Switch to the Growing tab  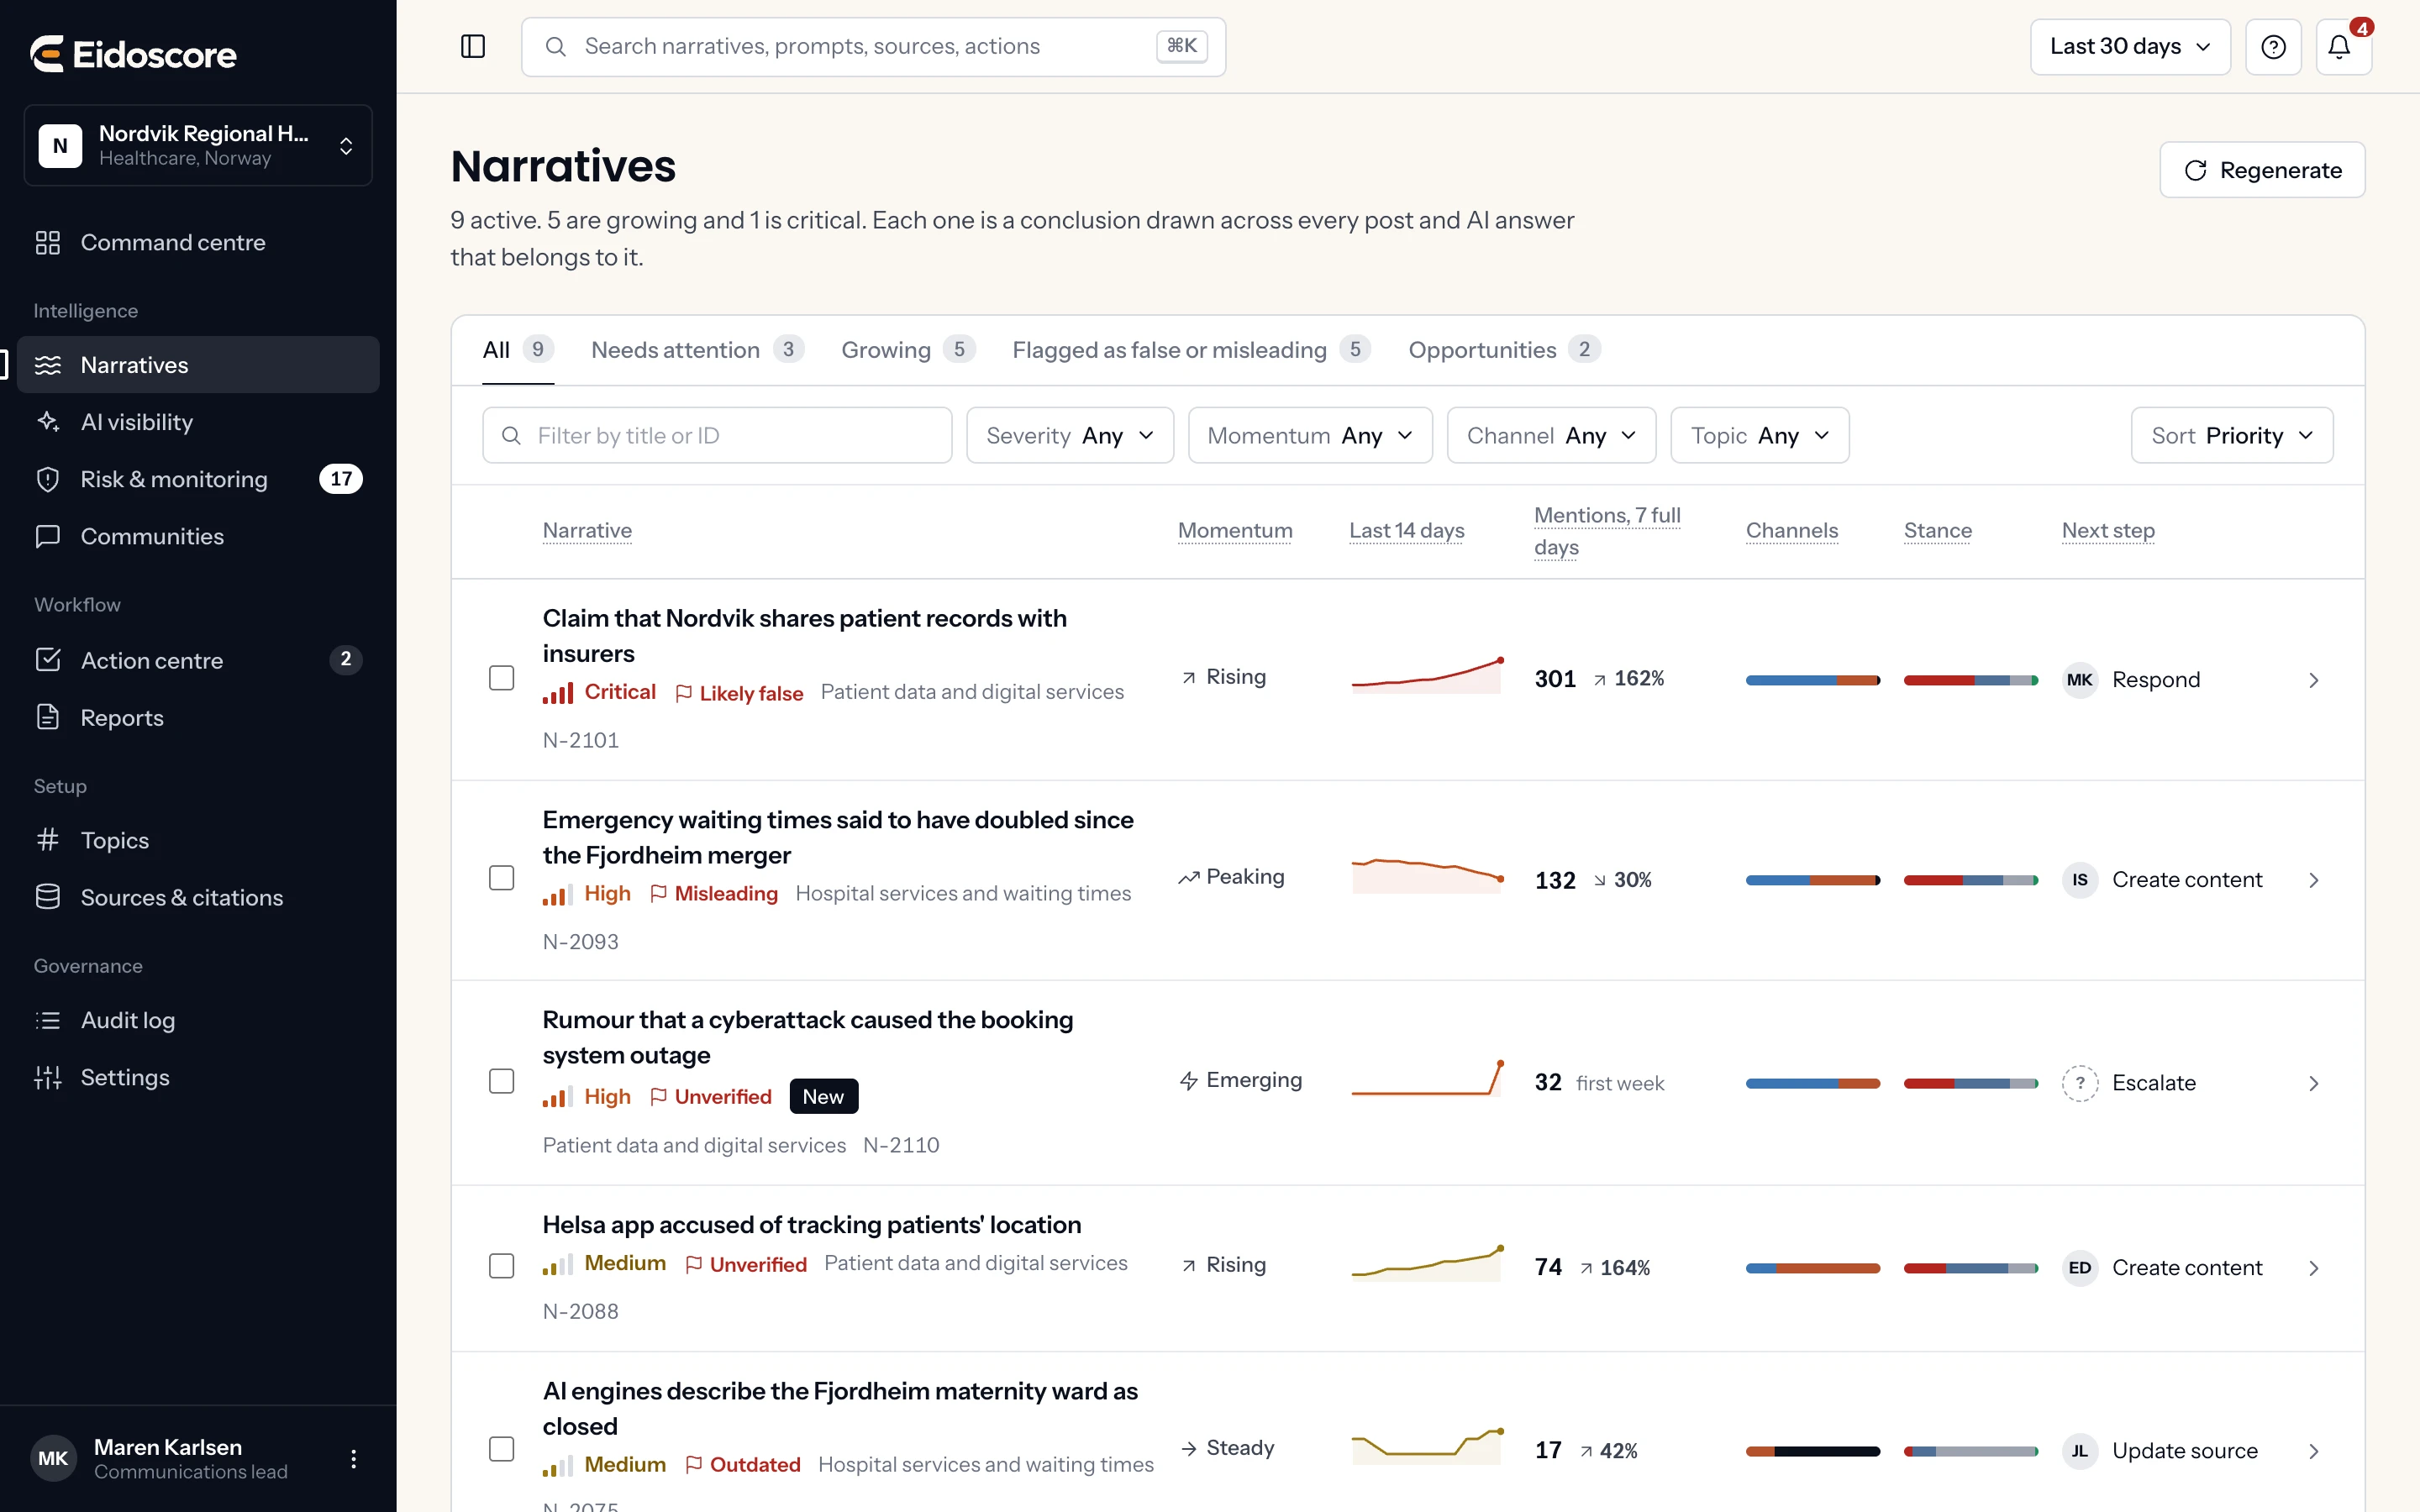point(908,350)
